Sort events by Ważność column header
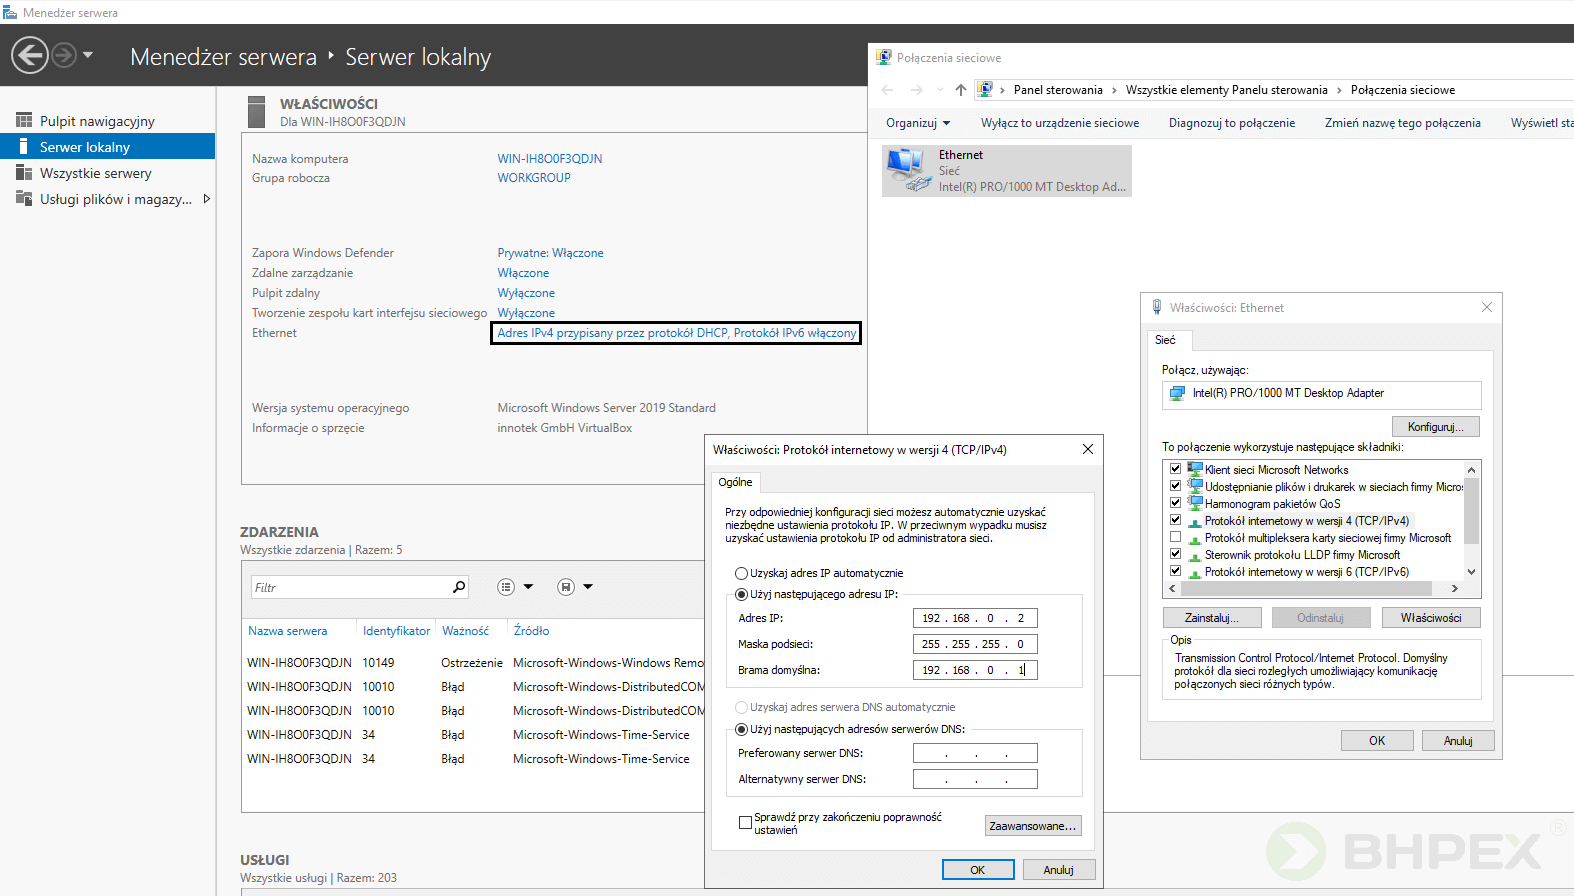Image resolution: width=1574 pixels, height=896 pixels. [x=466, y=631]
